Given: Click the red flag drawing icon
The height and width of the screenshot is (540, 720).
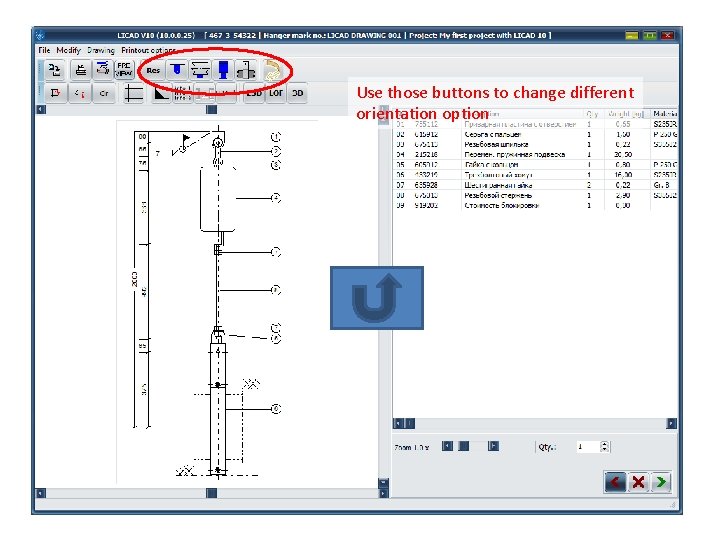Looking at the screenshot, I should [x=56, y=93].
